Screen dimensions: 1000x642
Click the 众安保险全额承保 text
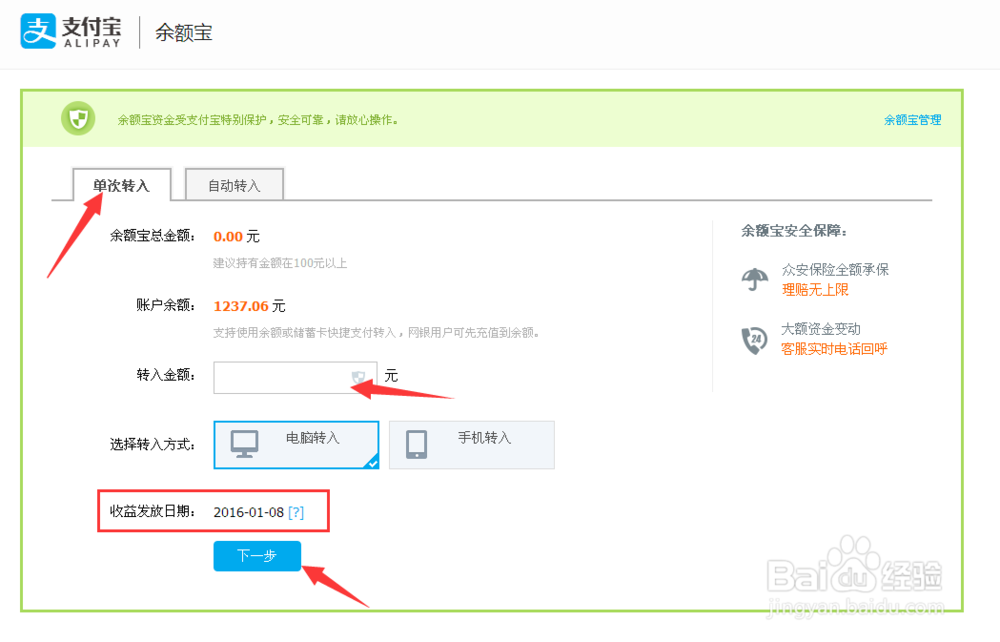[835, 269]
